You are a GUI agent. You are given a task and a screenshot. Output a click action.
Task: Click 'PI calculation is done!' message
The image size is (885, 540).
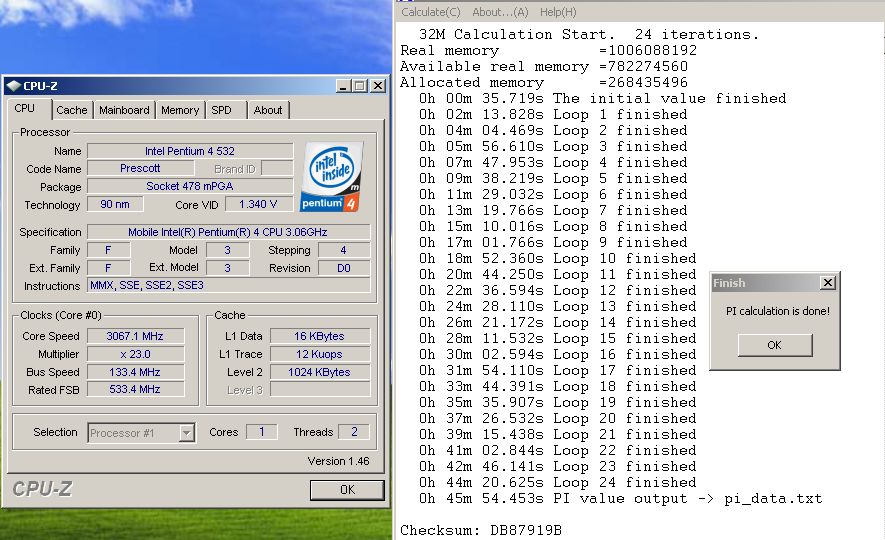[x=778, y=311]
